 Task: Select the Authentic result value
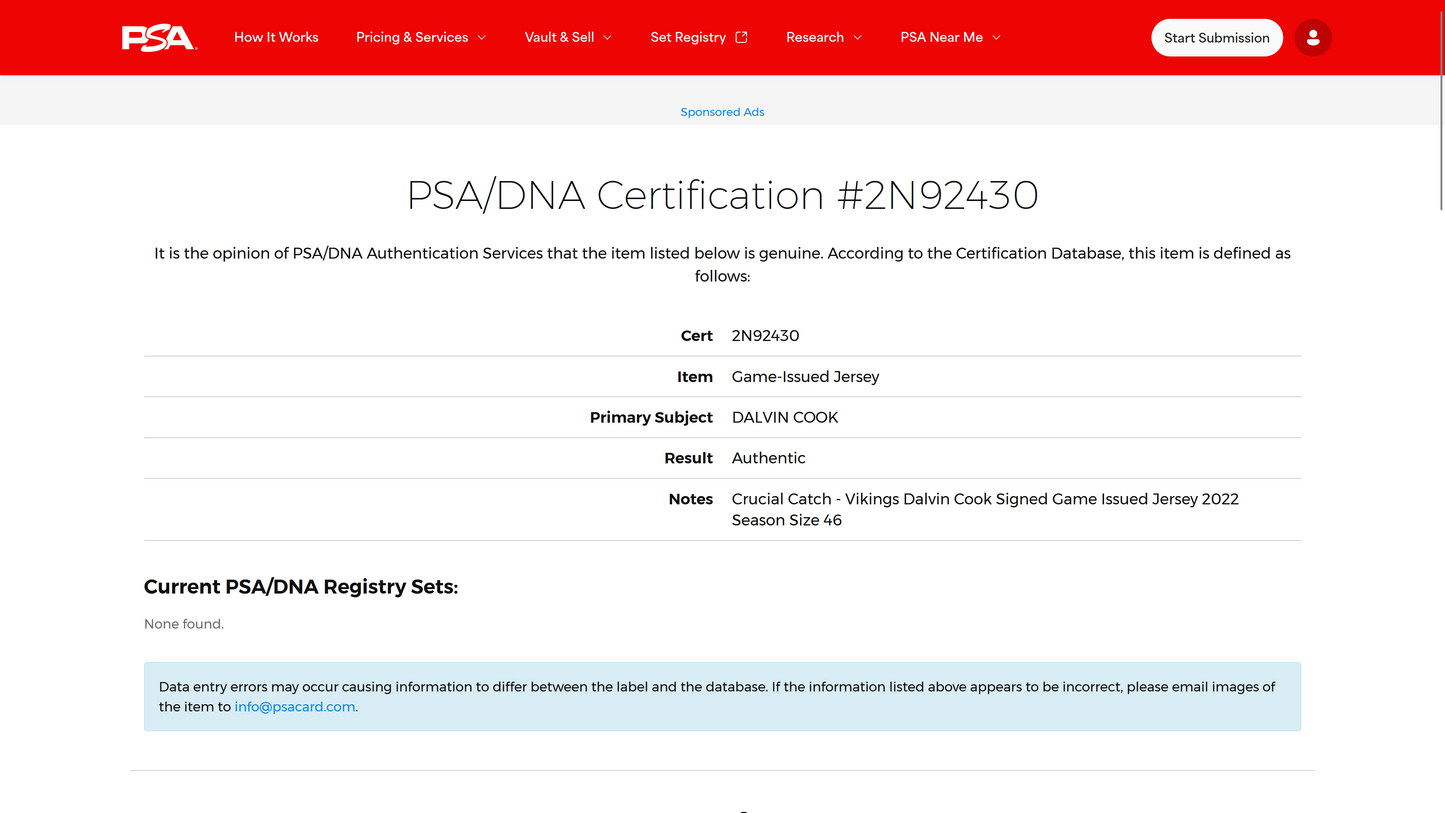(769, 458)
